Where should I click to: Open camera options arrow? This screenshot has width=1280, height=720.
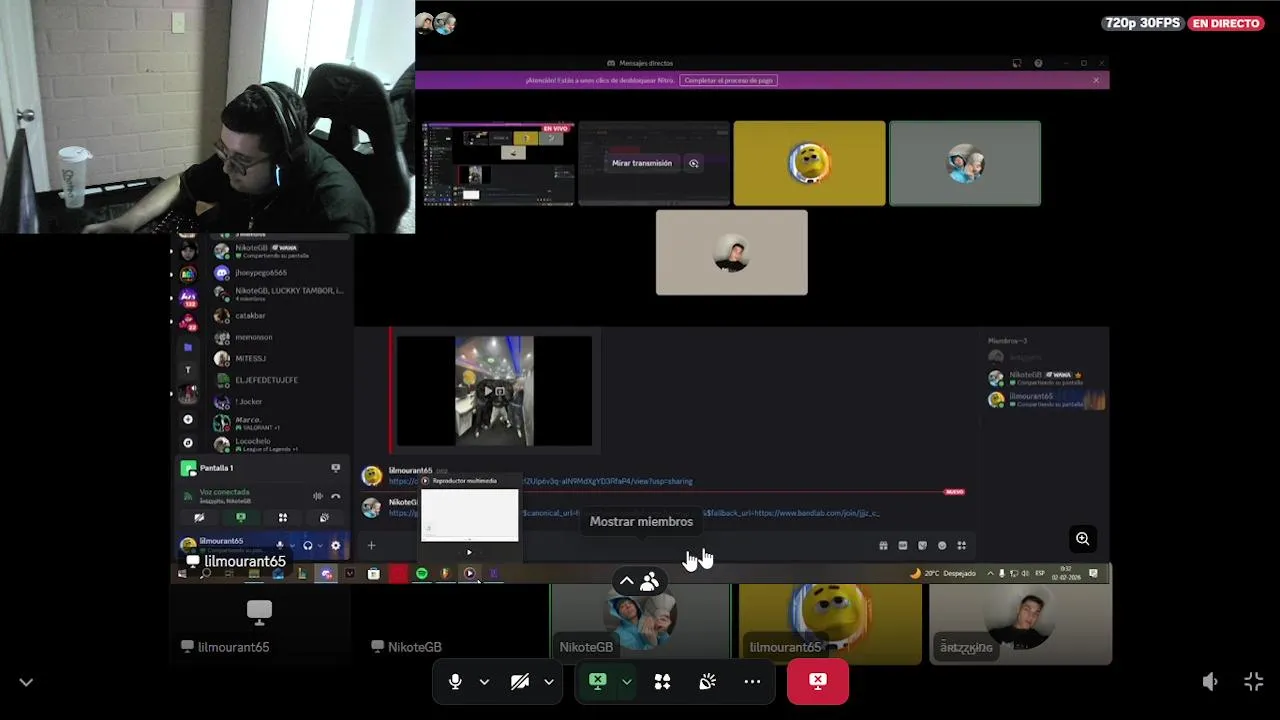548,681
